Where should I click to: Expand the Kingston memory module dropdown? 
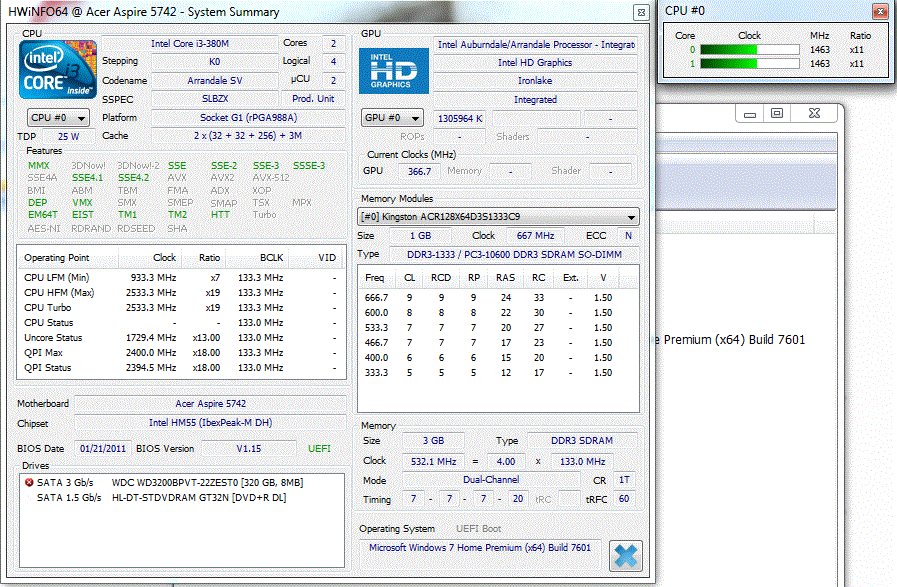click(x=498, y=217)
